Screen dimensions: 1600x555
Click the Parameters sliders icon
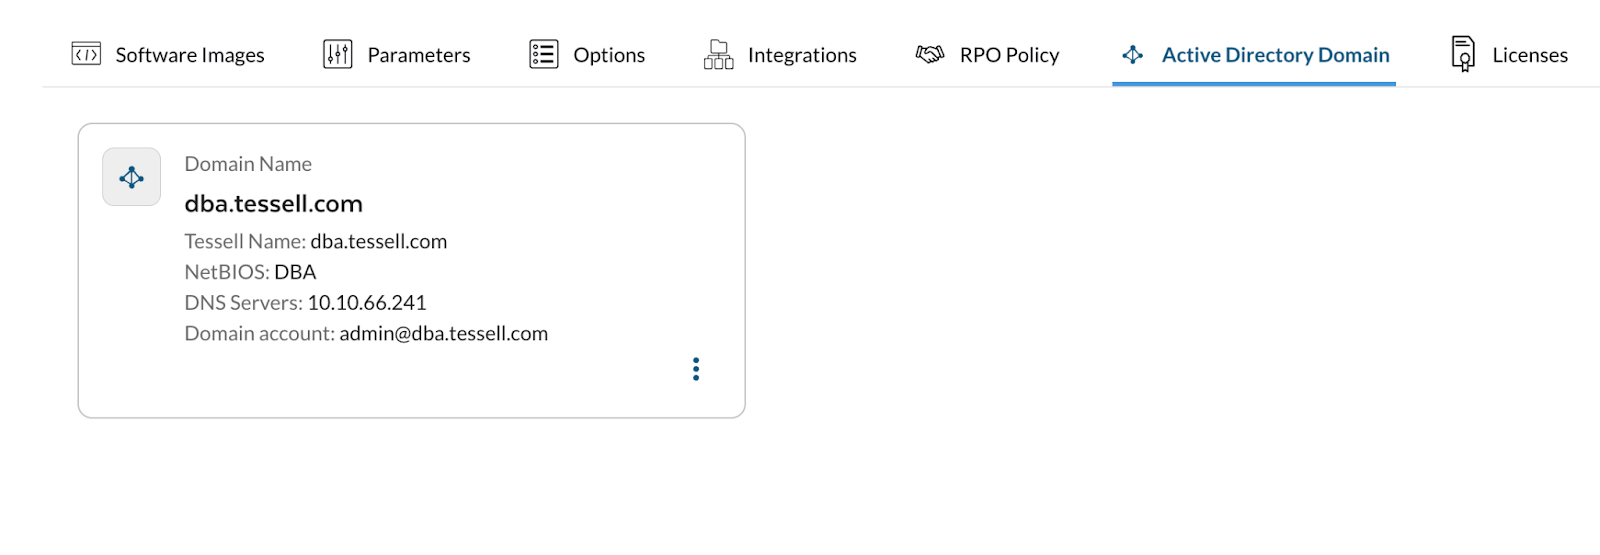click(x=338, y=54)
